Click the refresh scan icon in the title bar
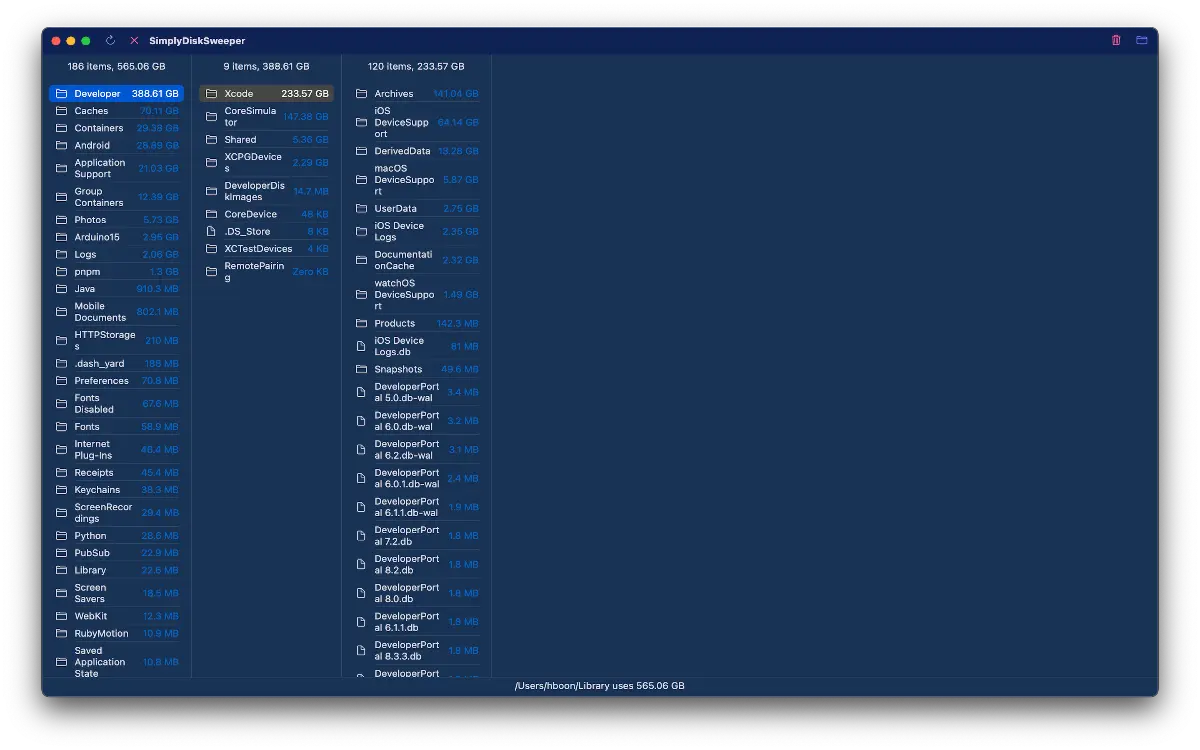The width and height of the screenshot is (1200, 750). (x=110, y=41)
